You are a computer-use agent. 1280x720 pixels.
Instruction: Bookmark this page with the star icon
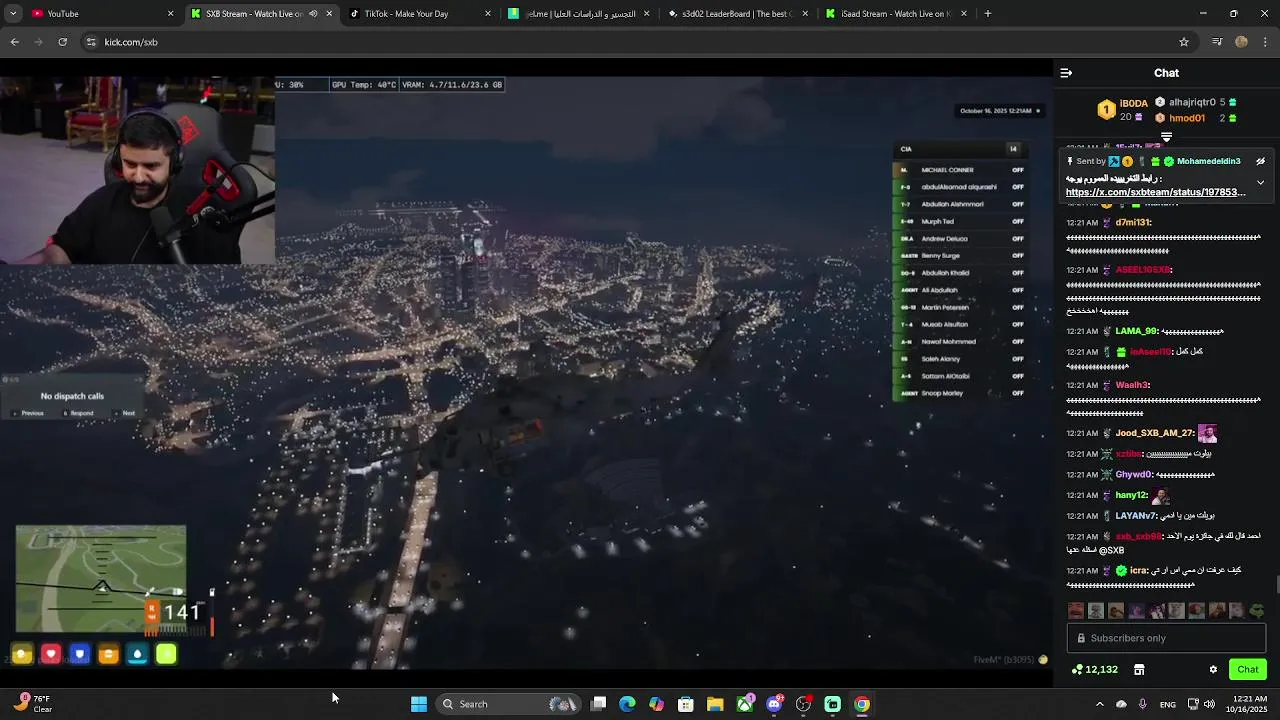pyautogui.click(x=1184, y=42)
